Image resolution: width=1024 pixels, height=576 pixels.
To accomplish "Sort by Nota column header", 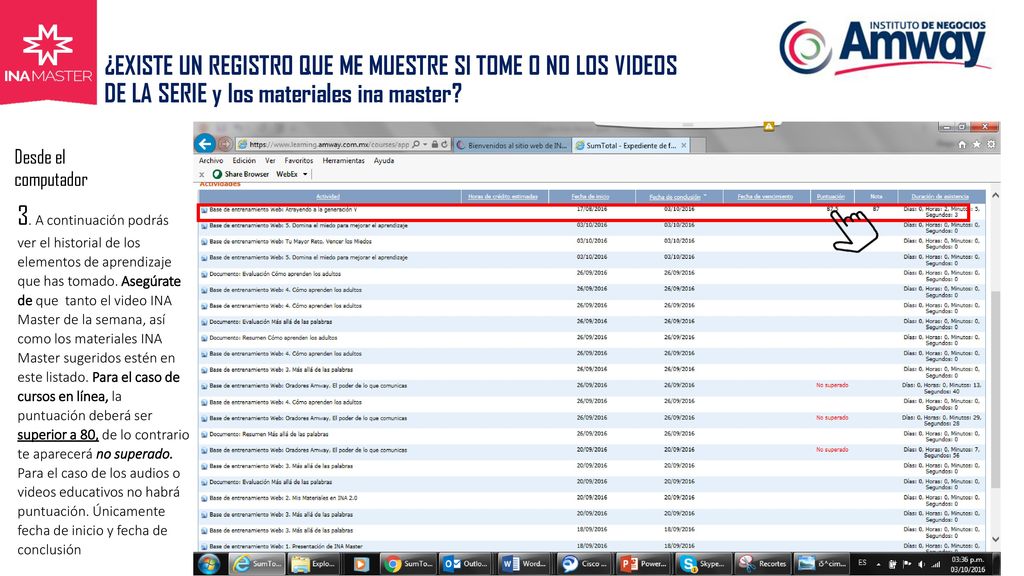I will [x=876, y=197].
